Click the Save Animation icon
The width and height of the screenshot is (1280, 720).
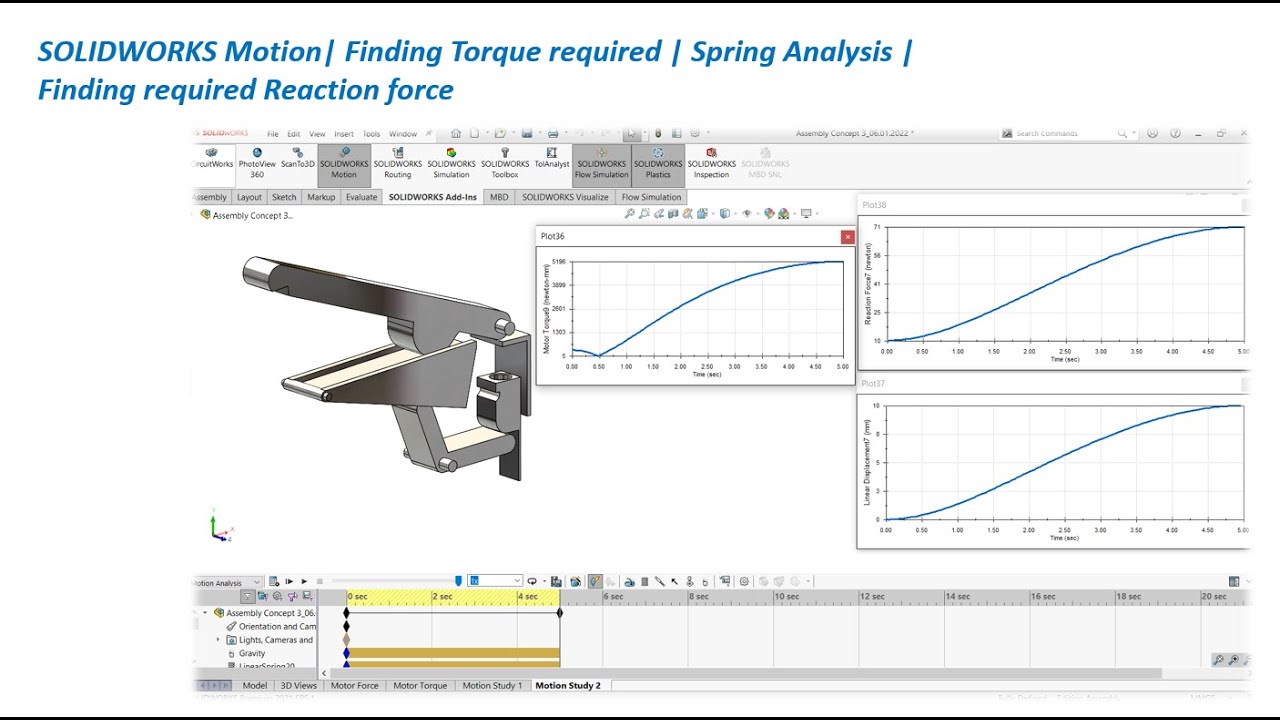(556, 581)
